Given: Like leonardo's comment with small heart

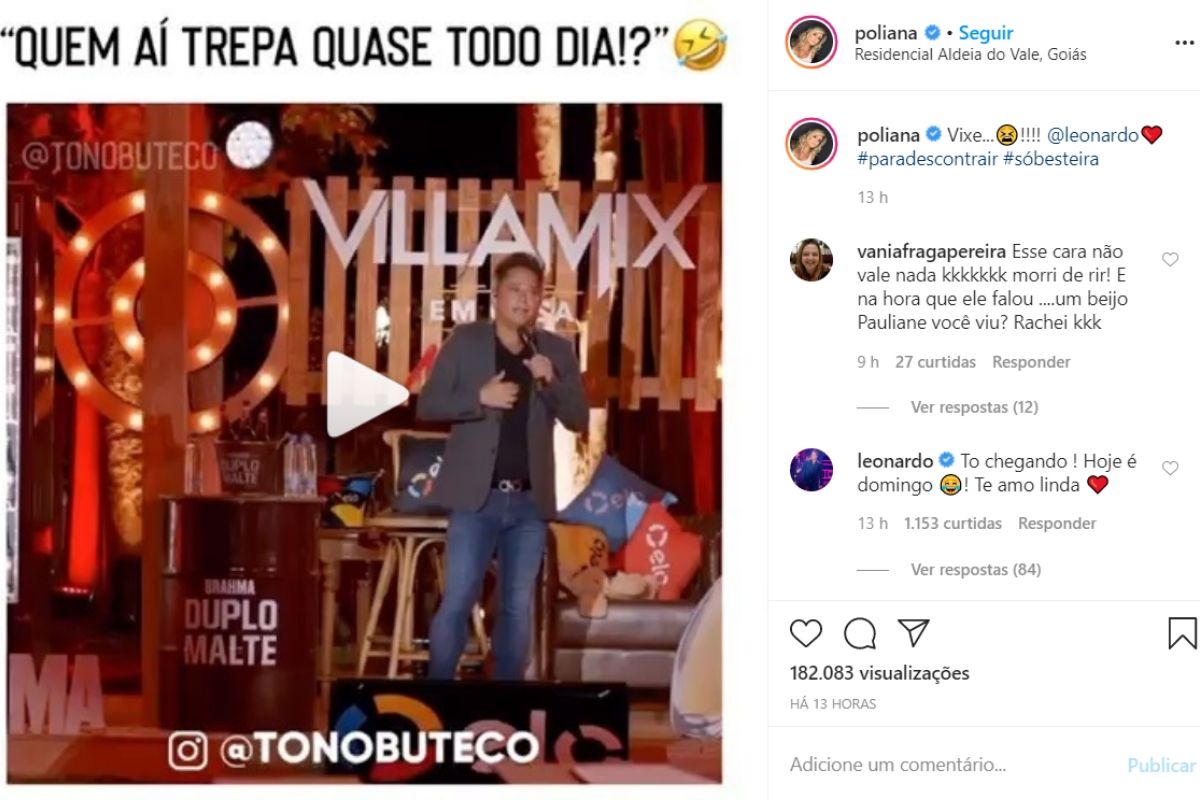Looking at the screenshot, I should point(1170,468).
